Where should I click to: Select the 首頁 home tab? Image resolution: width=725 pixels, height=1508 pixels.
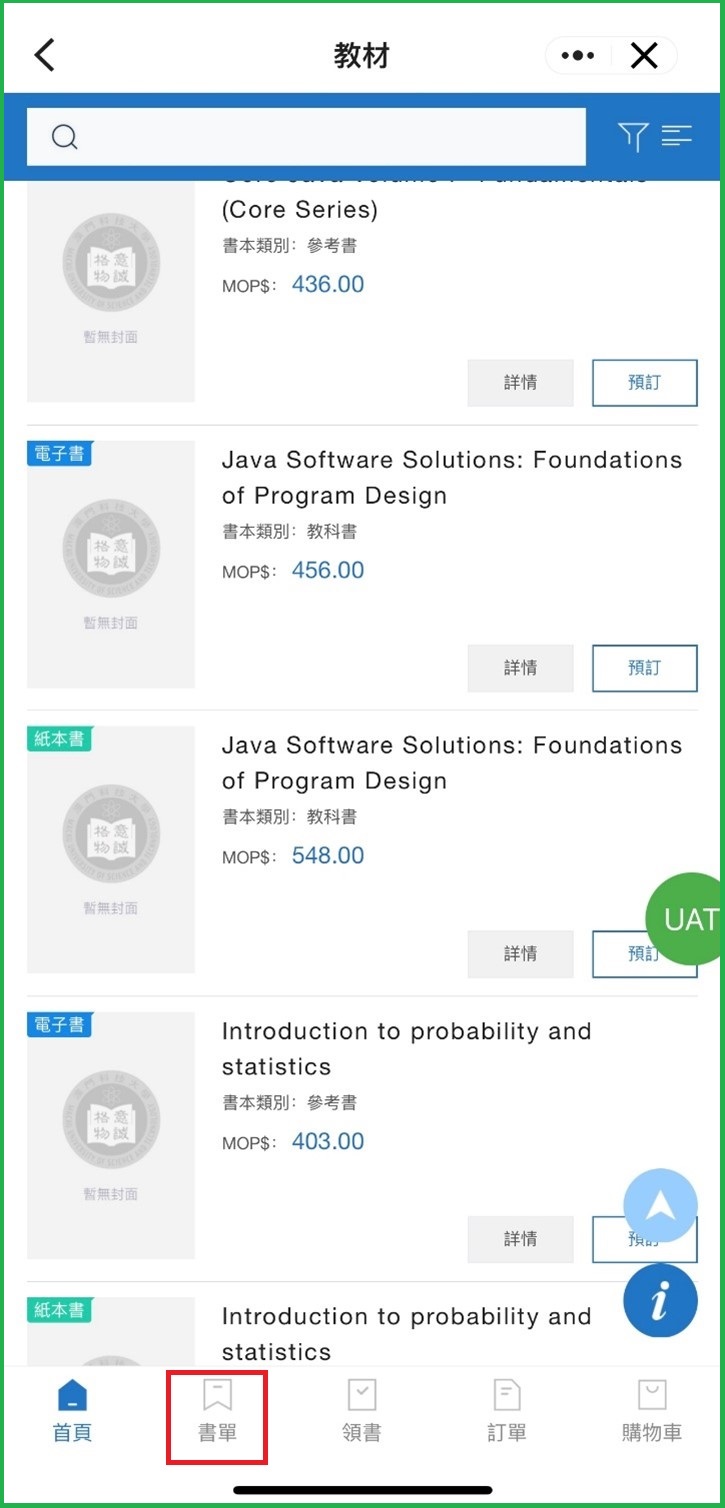[72, 1410]
